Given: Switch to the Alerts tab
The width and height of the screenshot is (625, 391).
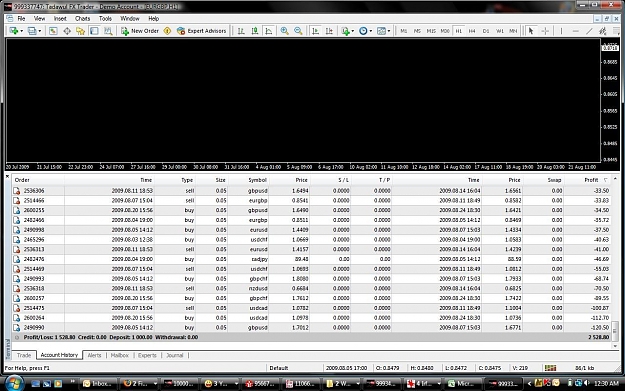Looking at the screenshot, I should point(94,355).
